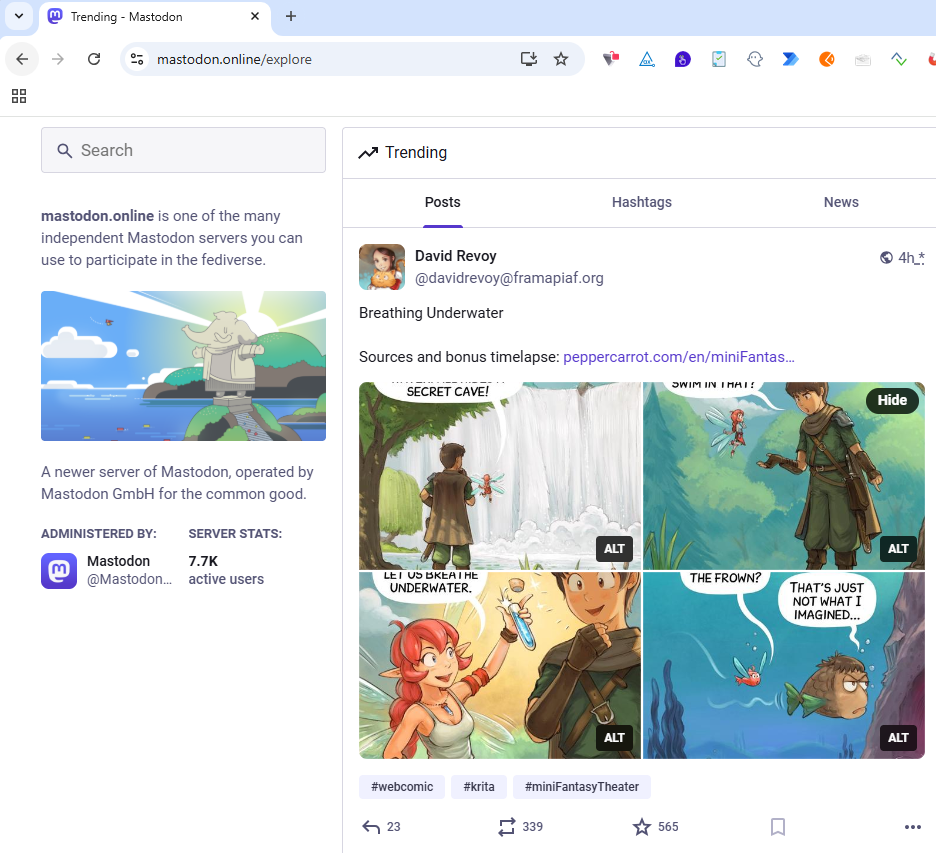Open David Revoy's avatar
This screenshot has width=936, height=853.
[x=382, y=267]
